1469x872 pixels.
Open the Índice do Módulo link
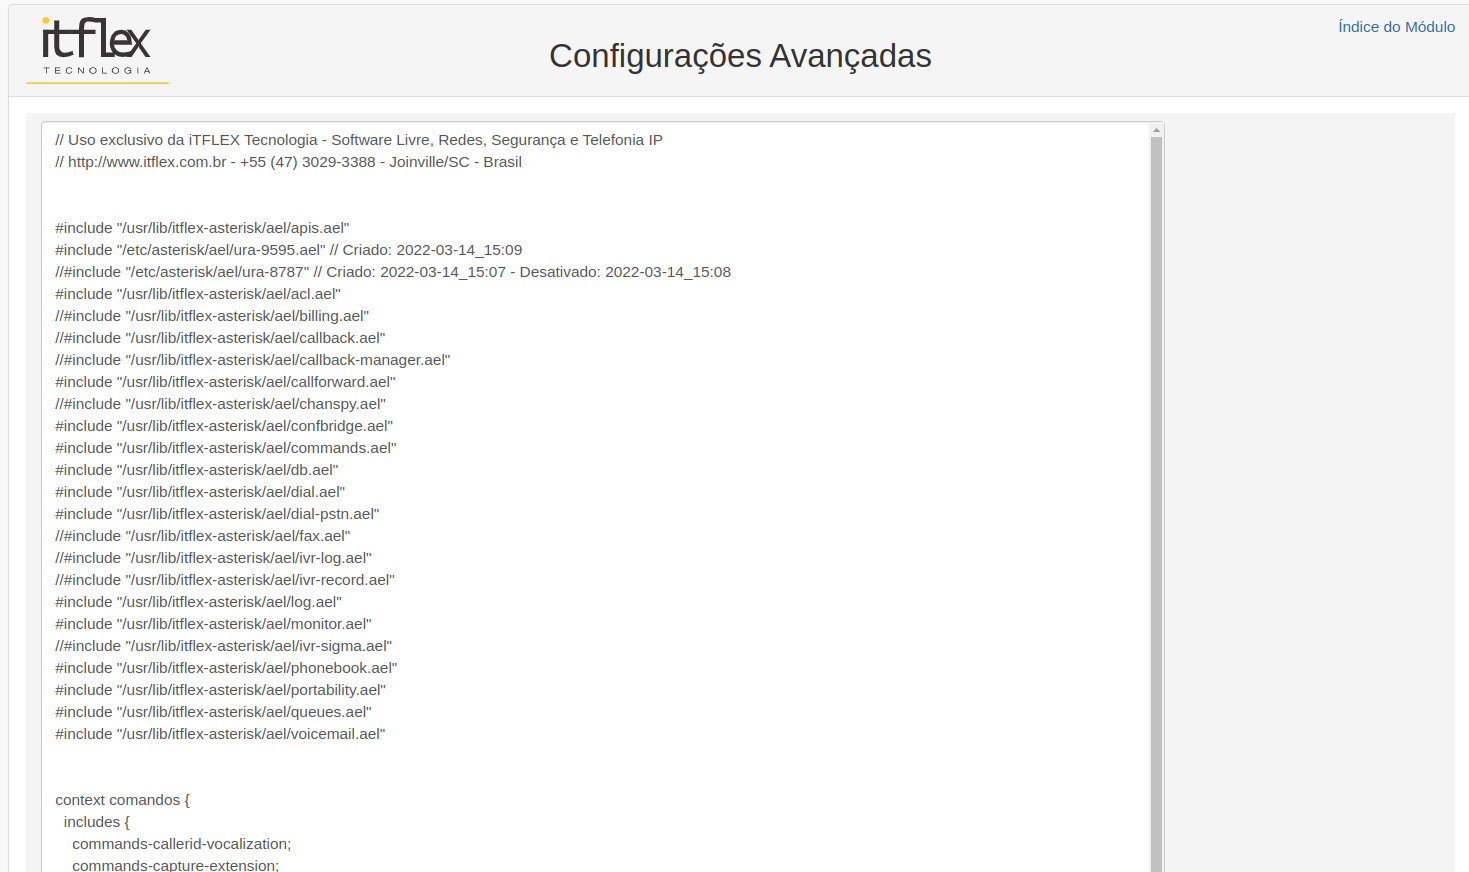click(1396, 27)
